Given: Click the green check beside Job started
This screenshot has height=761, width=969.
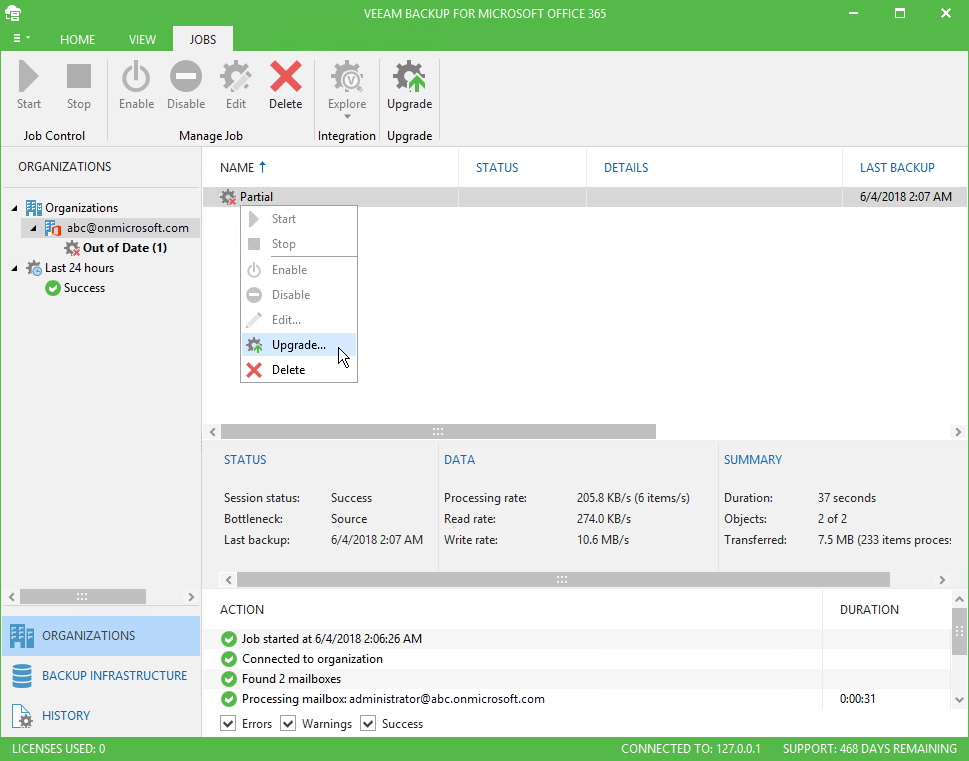Looking at the screenshot, I should [x=229, y=639].
